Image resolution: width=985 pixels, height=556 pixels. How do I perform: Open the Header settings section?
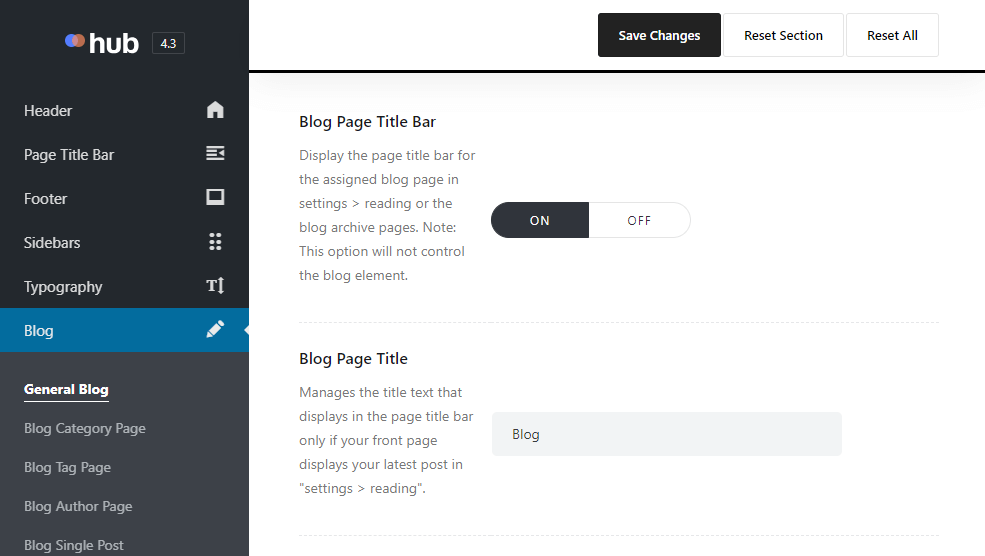coord(124,111)
